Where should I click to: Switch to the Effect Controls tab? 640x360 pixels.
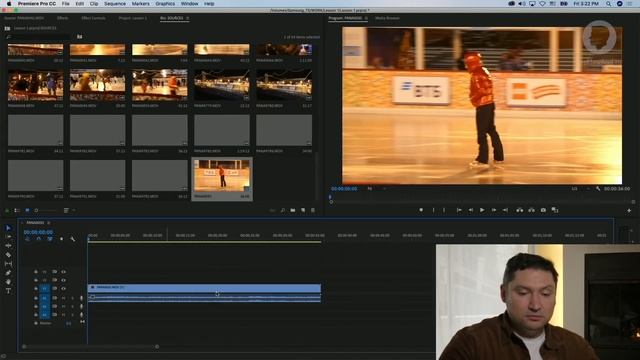[x=93, y=18]
